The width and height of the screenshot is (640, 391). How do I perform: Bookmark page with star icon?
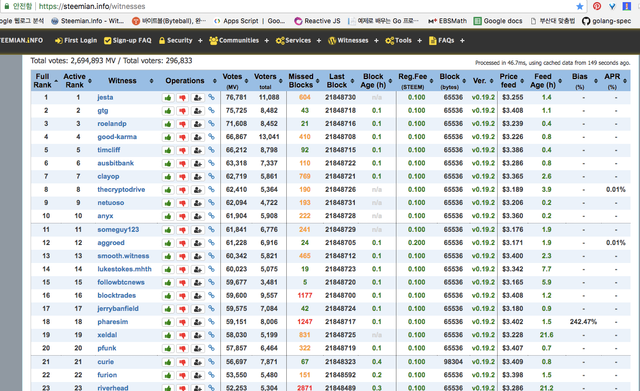[x=580, y=6]
